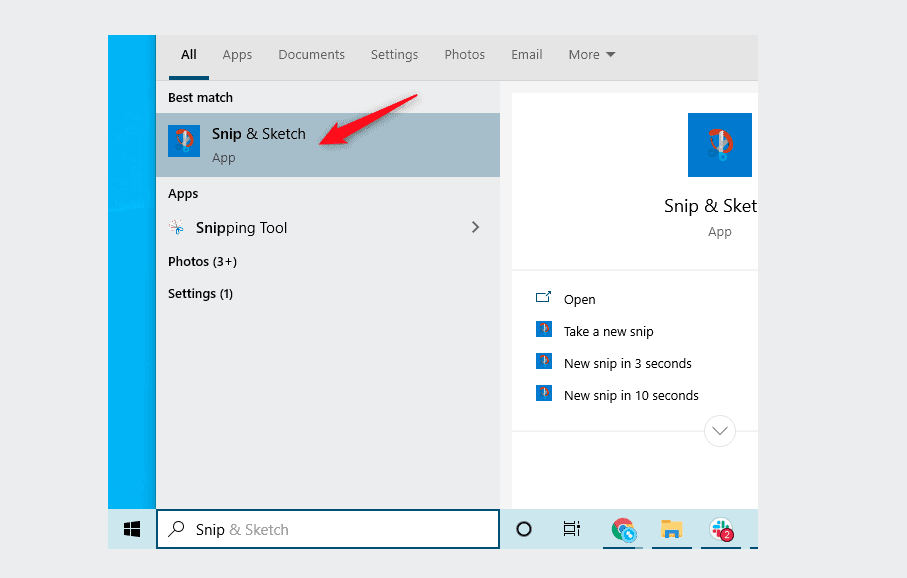This screenshot has height=578, width=907.
Task: Open Snip & Sketch best match result
Action: click(258, 144)
